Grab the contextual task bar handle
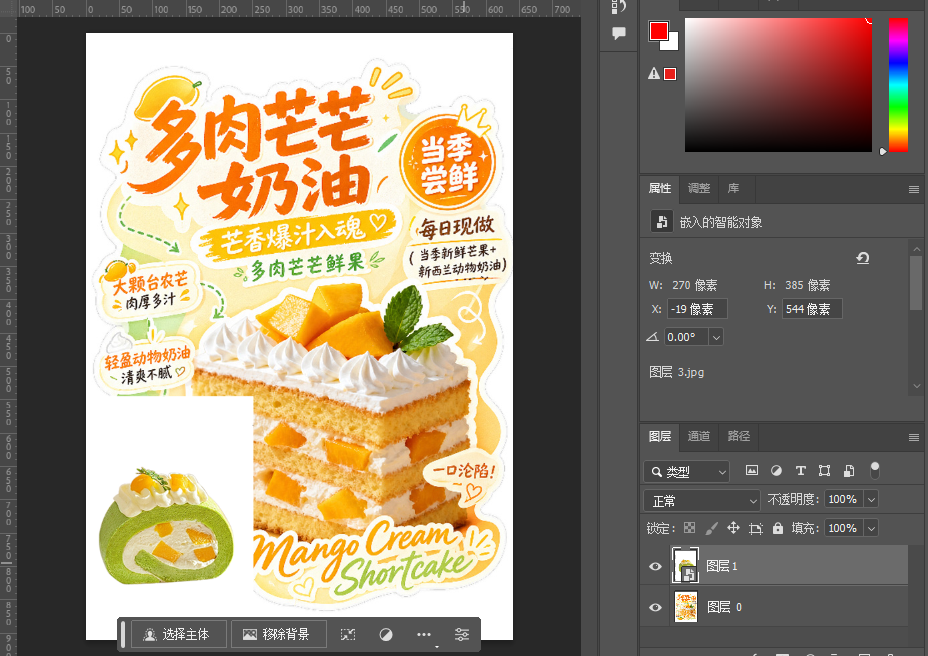The height and width of the screenshot is (656, 928). tap(123, 634)
